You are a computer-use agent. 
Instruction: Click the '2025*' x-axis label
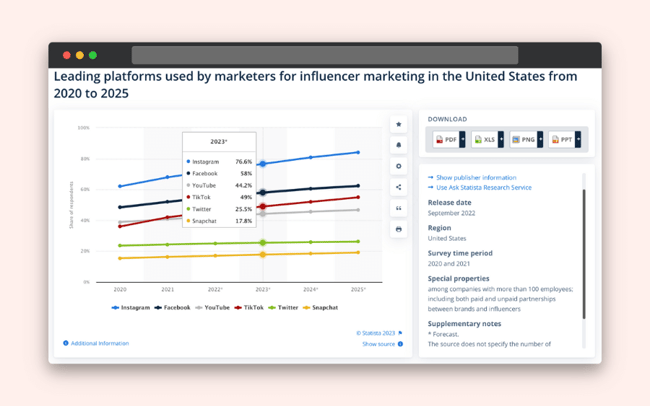358,289
